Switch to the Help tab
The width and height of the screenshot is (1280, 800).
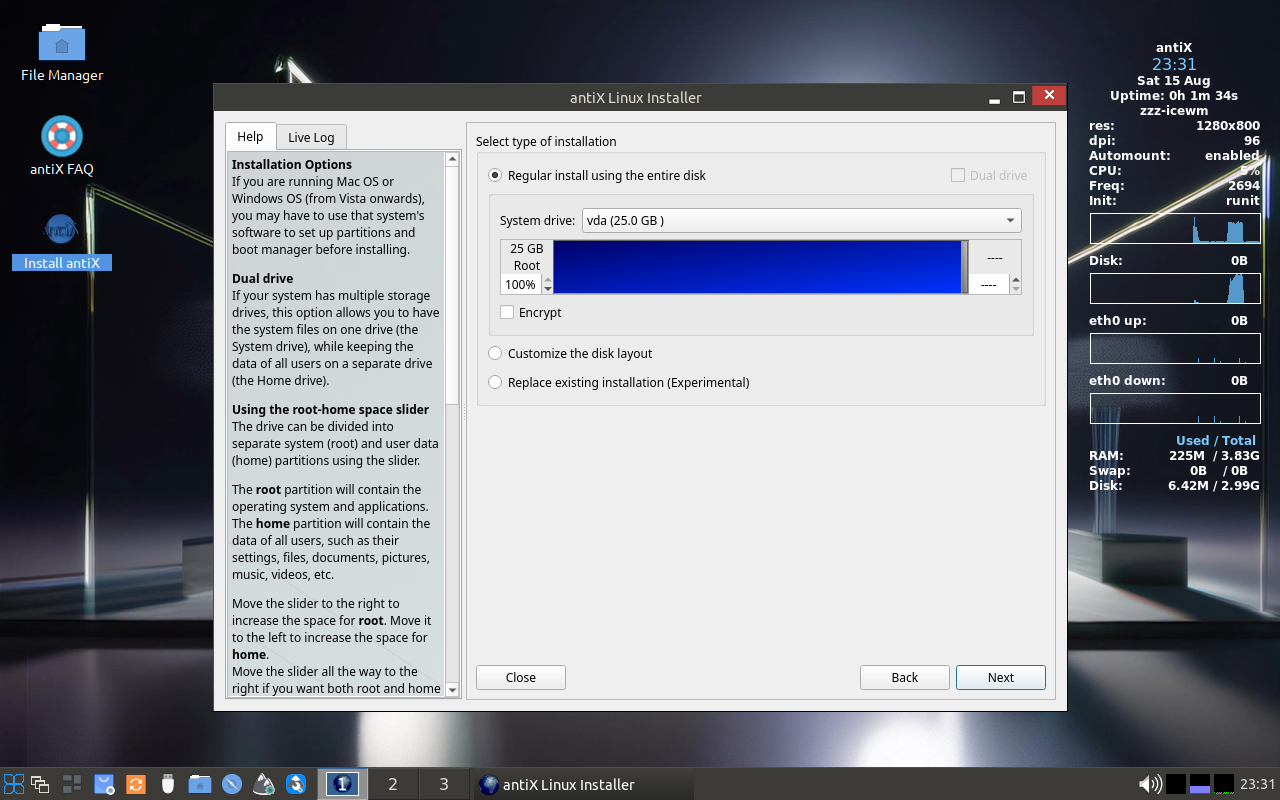(250, 137)
